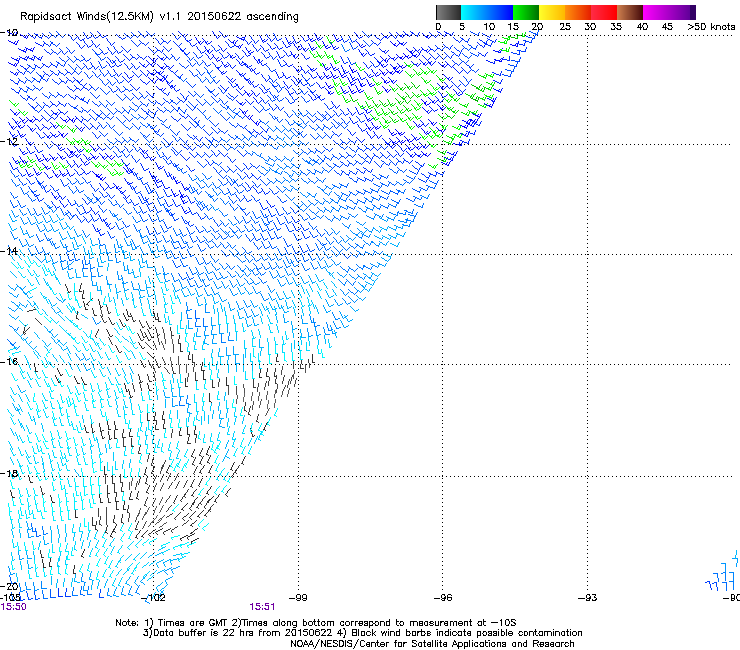The image size is (740, 650).
Task: Click the gray 0-5 knots color bar segment
Action: tap(448, 12)
